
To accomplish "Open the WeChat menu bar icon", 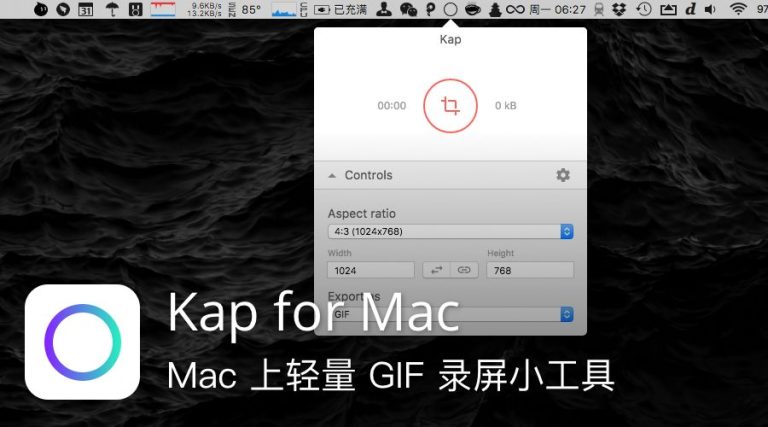I will click(x=408, y=9).
